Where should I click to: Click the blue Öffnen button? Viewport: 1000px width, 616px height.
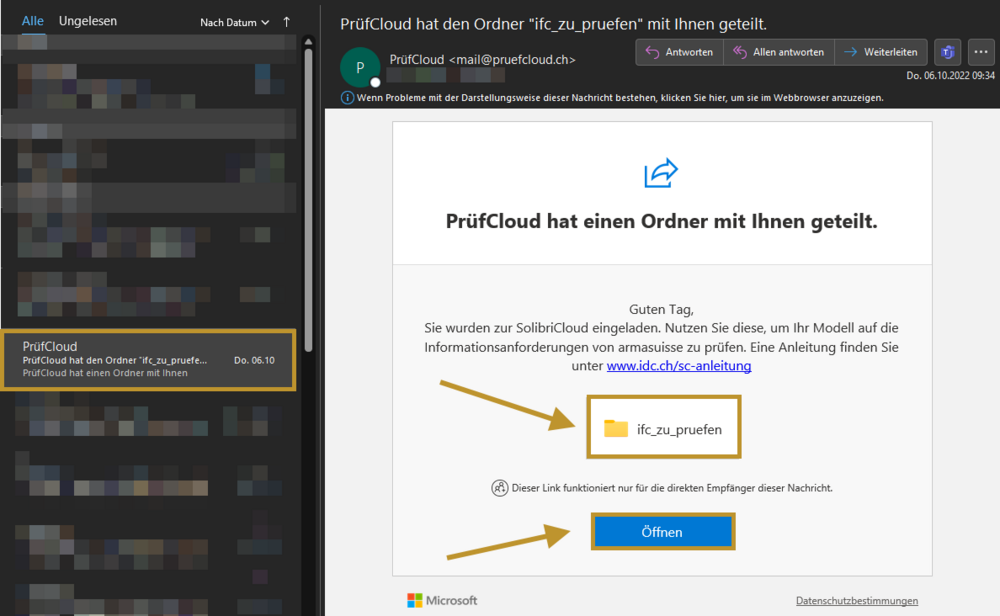663,532
